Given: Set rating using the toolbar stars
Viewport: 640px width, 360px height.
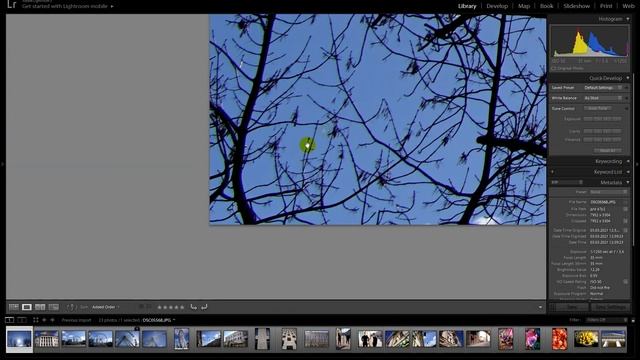Looking at the screenshot, I should pos(171,307).
